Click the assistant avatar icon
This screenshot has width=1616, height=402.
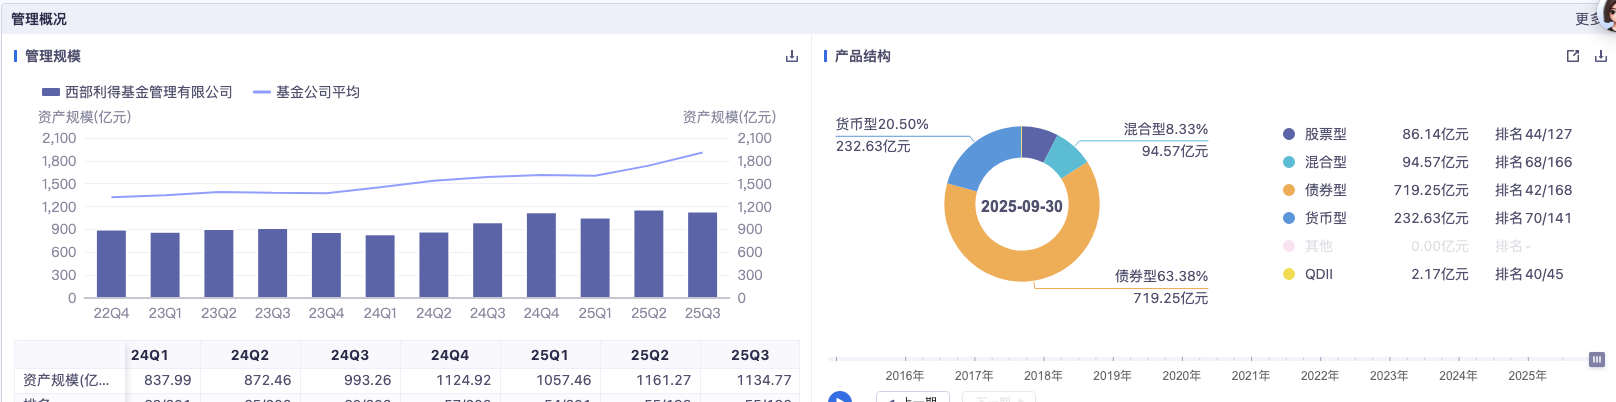pyautogui.click(x=1608, y=14)
